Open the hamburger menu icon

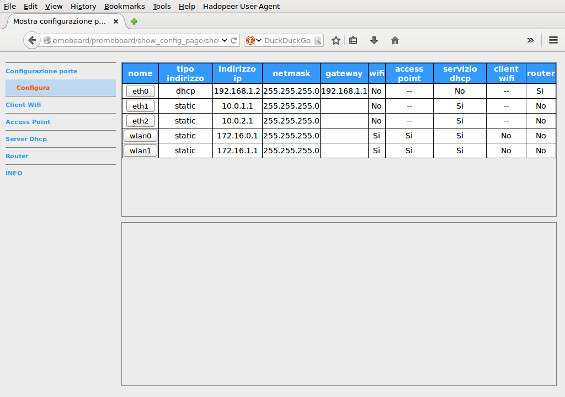click(x=553, y=40)
